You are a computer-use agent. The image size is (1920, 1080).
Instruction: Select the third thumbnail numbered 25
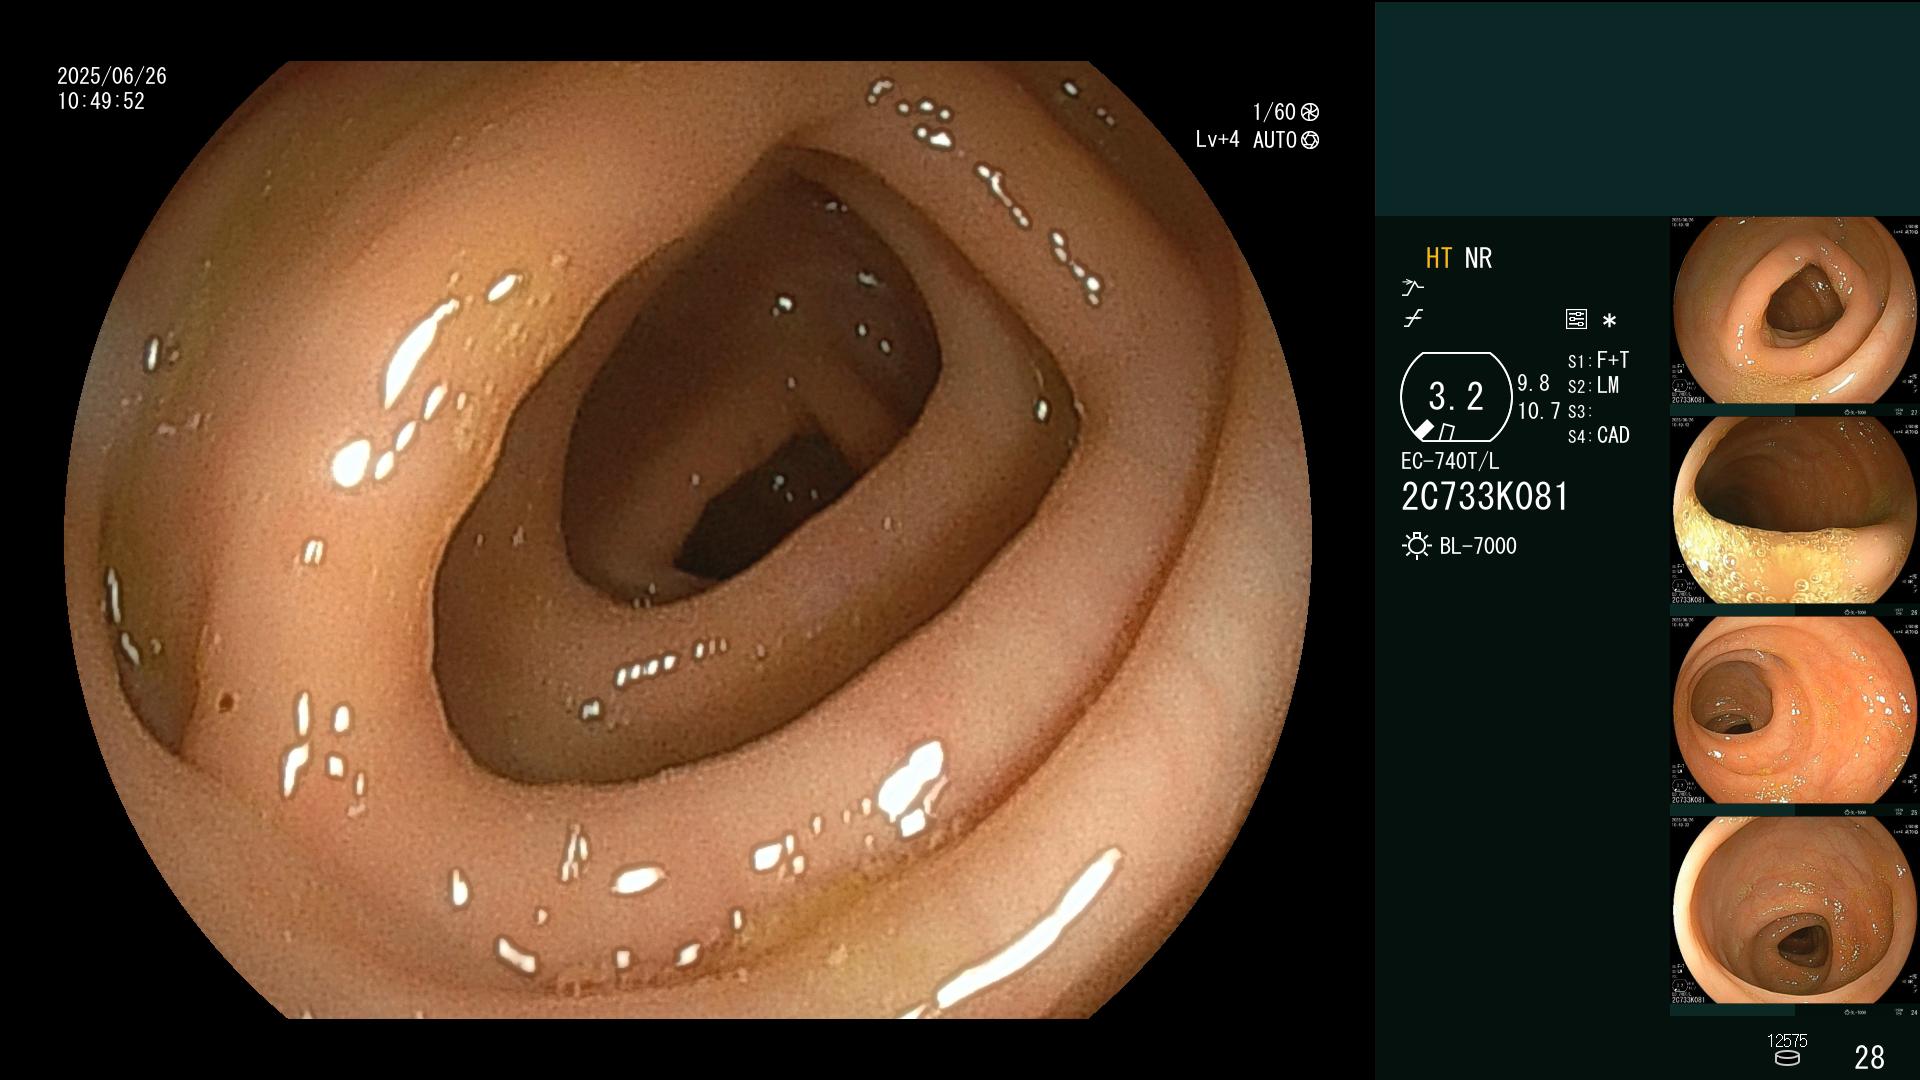pyautogui.click(x=1795, y=716)
